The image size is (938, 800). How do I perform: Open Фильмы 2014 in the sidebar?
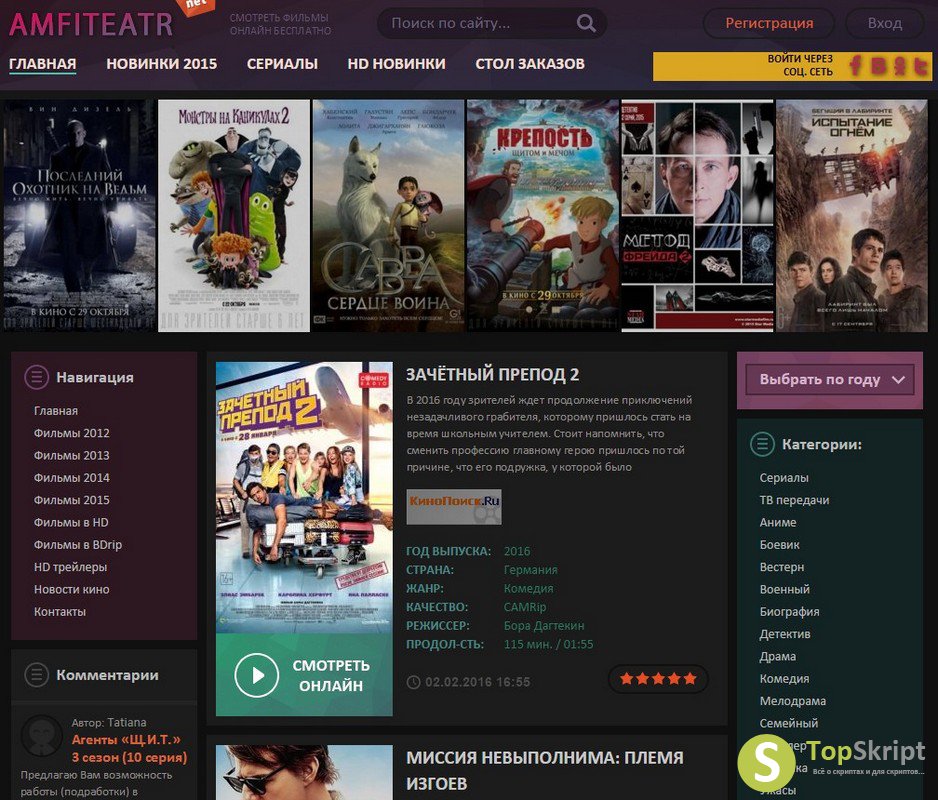pos(72,477)
